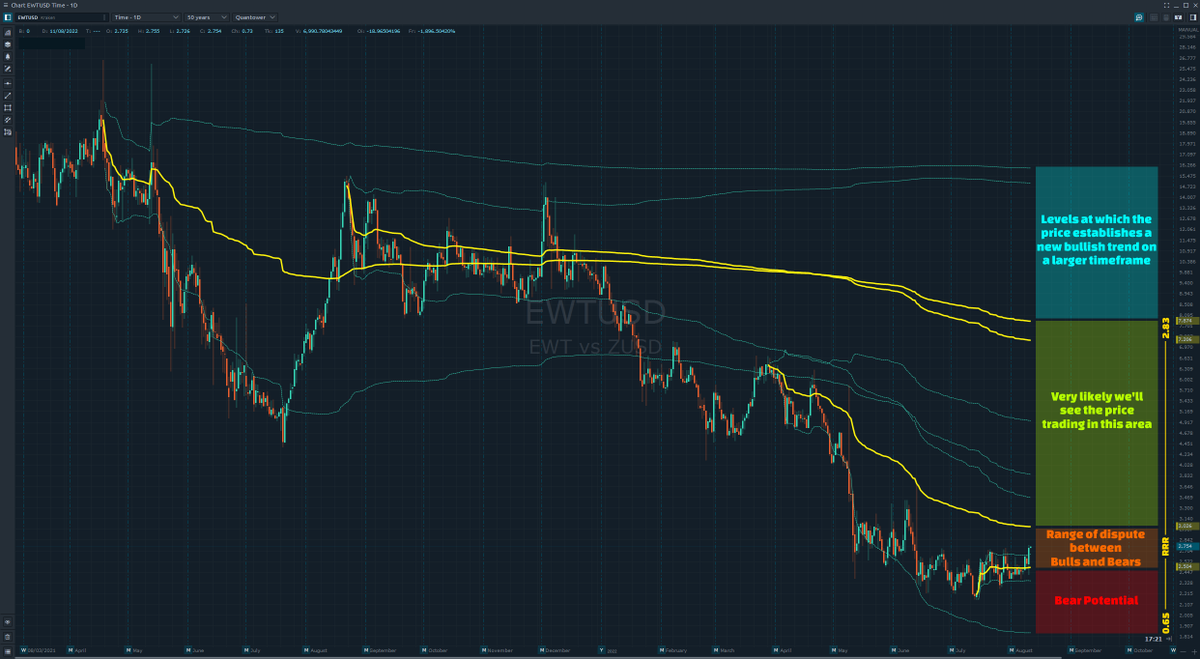Select the green 'Very likely' zone box
1200x659 pixels.
(x=1096, y=423)
